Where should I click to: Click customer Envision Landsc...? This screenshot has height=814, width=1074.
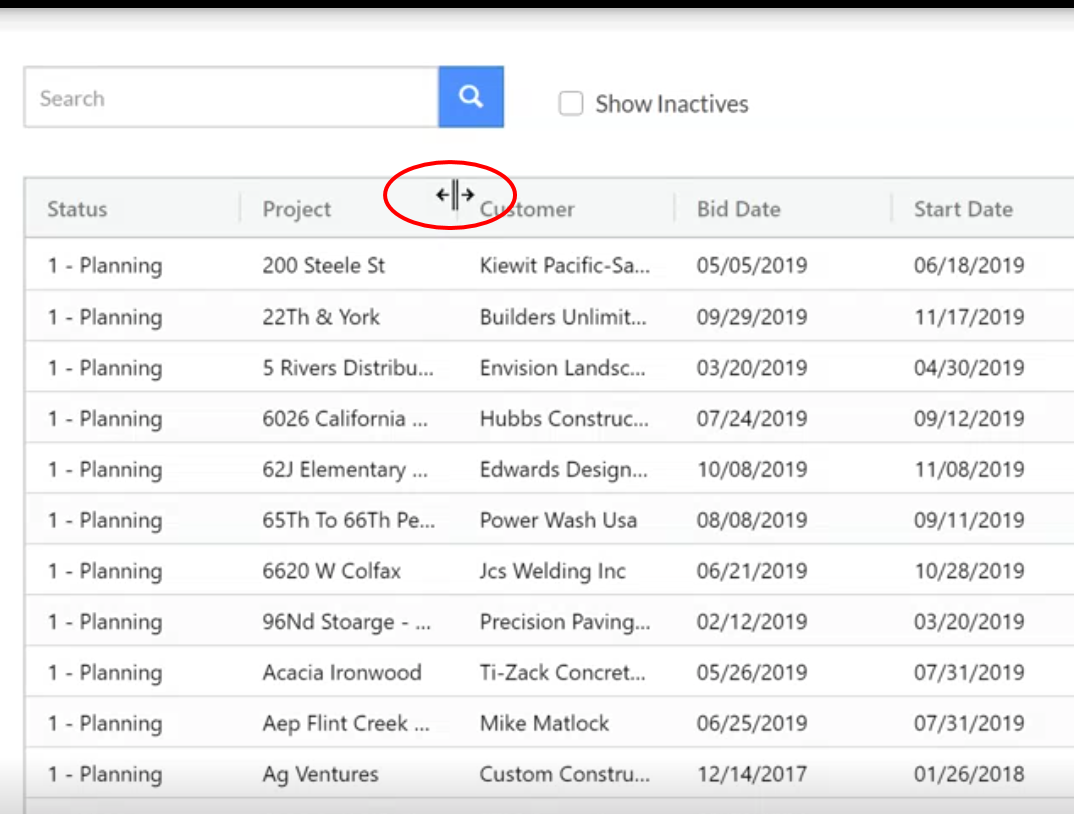click(x=562, y=368)
